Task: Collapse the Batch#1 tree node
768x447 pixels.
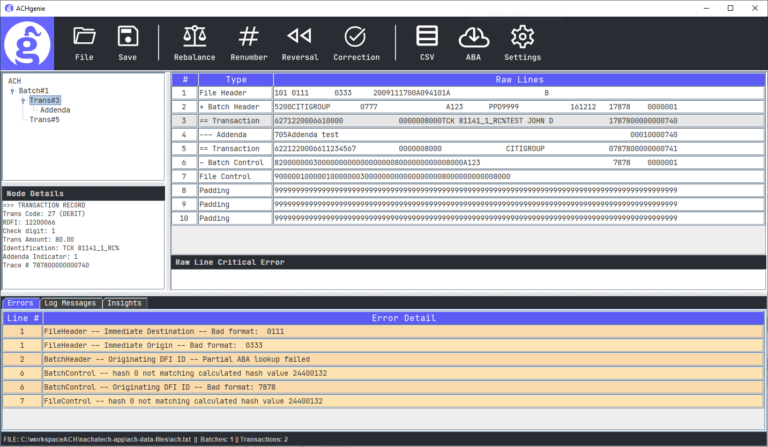Action: click(x=13, y=91)
